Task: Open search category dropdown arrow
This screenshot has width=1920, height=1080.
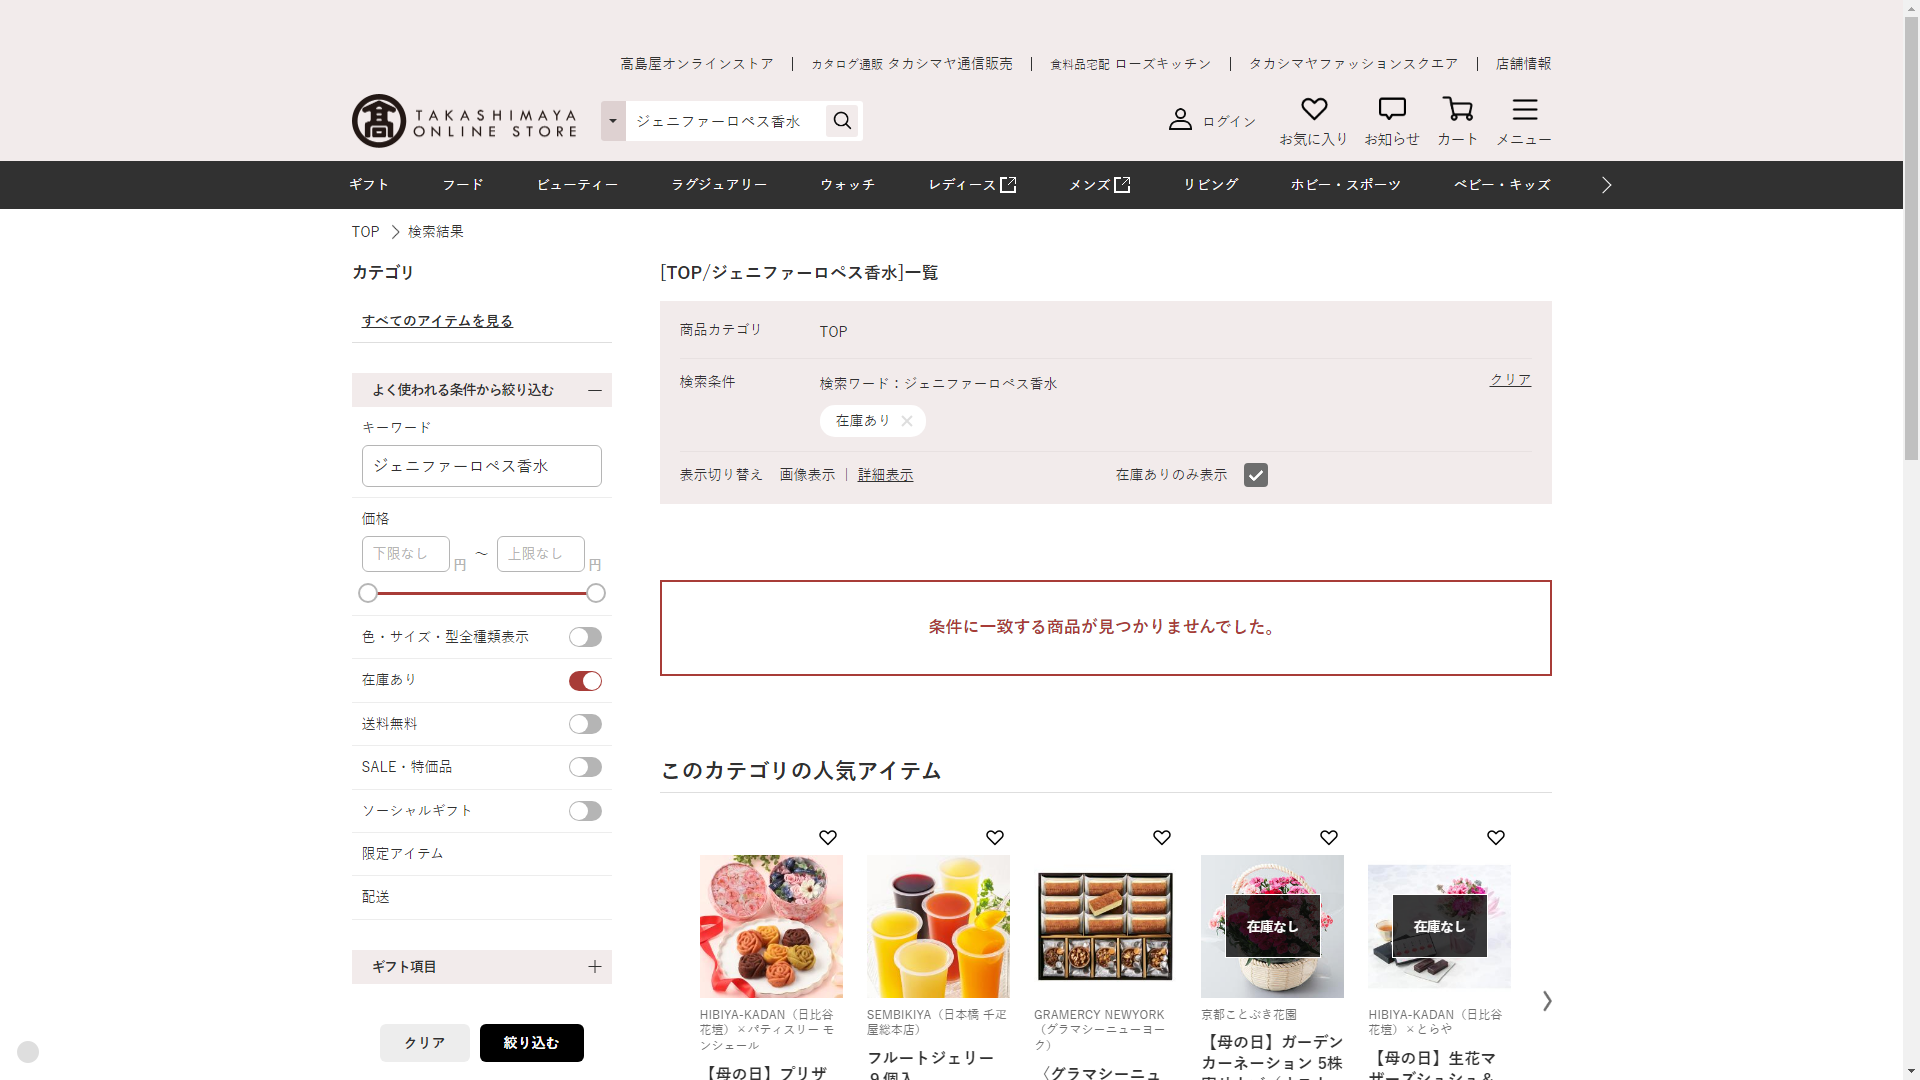Action: [613, 121]
